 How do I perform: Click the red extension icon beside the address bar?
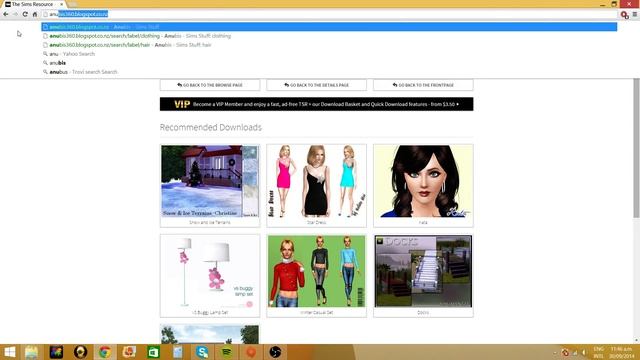pyautogui.click(x=624, y=15)
